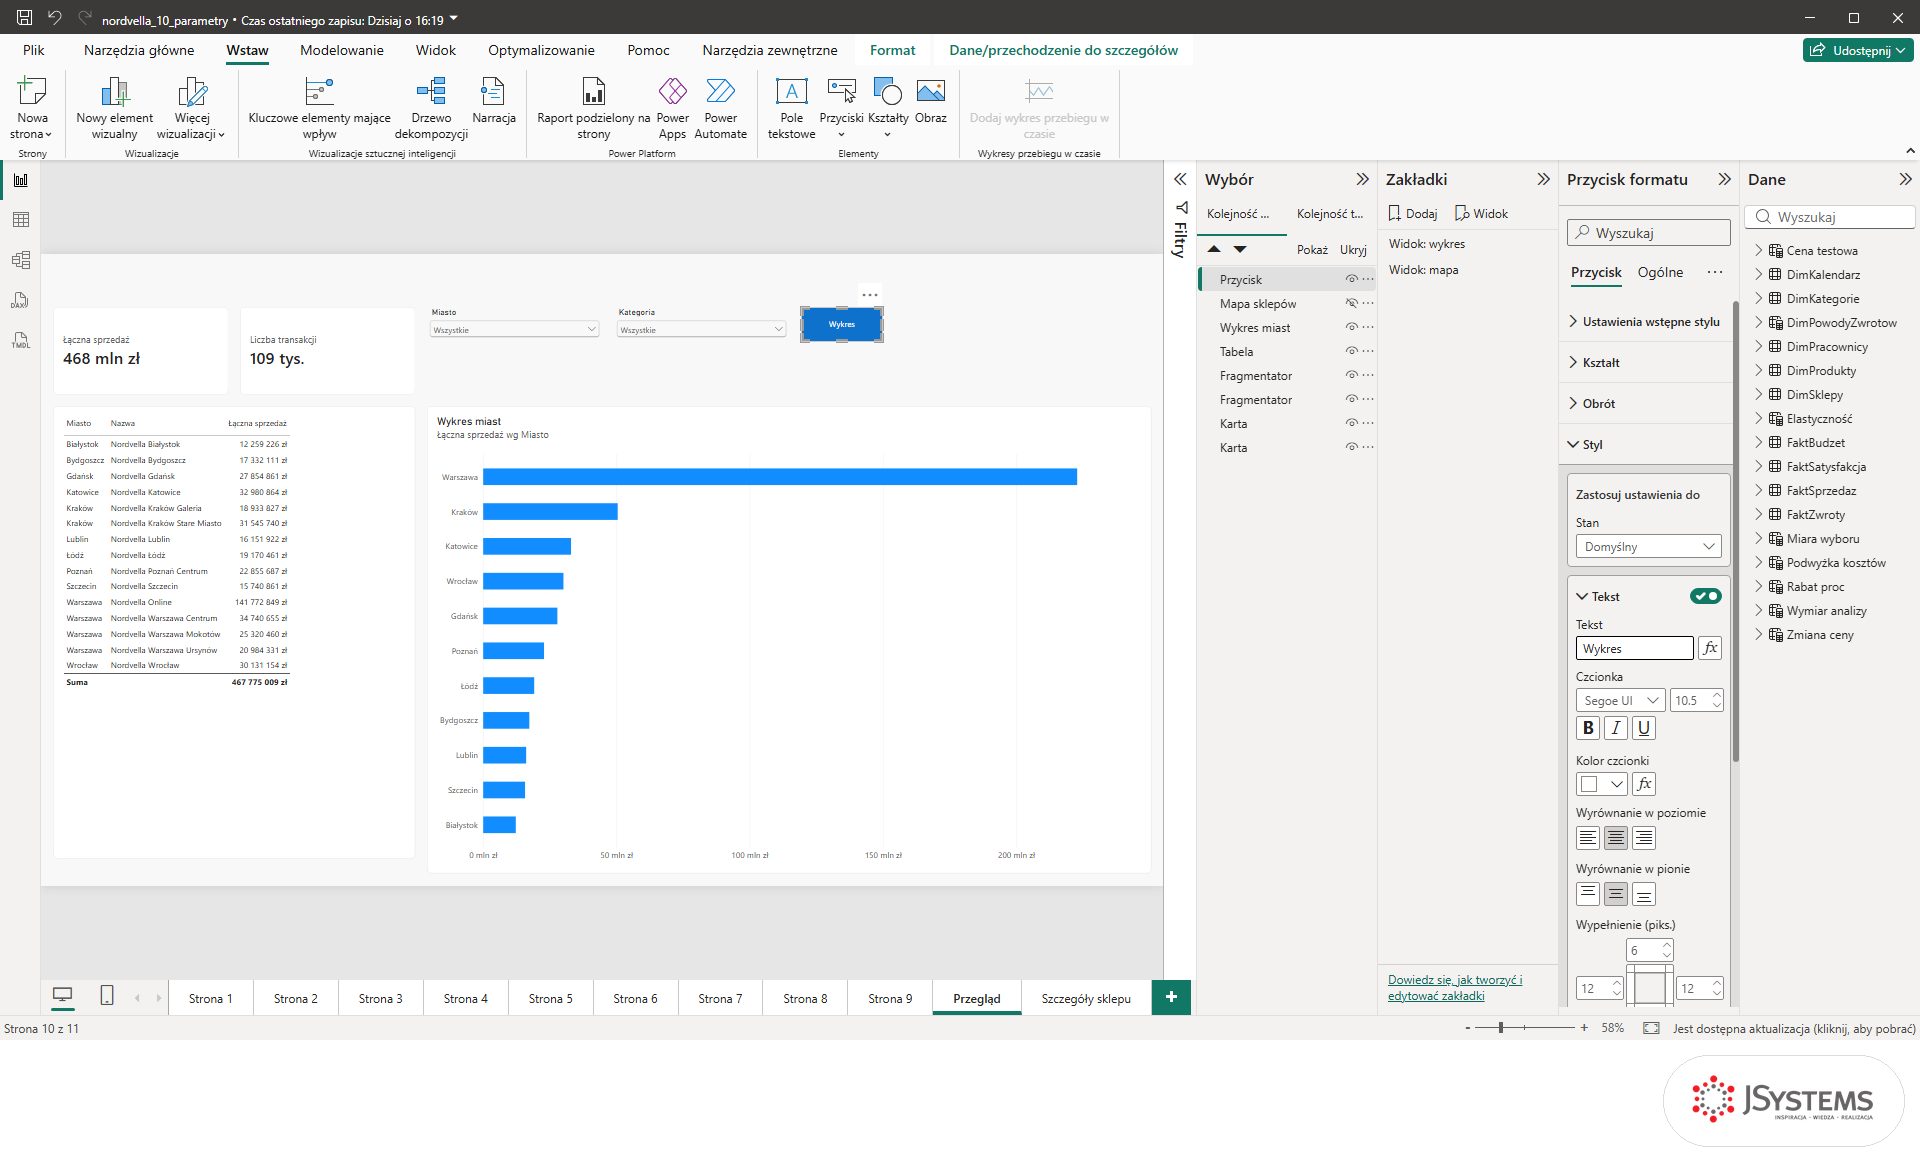
Task: Add Kluczowe elementy mające wpływ visual
Action: pos(319,108)
